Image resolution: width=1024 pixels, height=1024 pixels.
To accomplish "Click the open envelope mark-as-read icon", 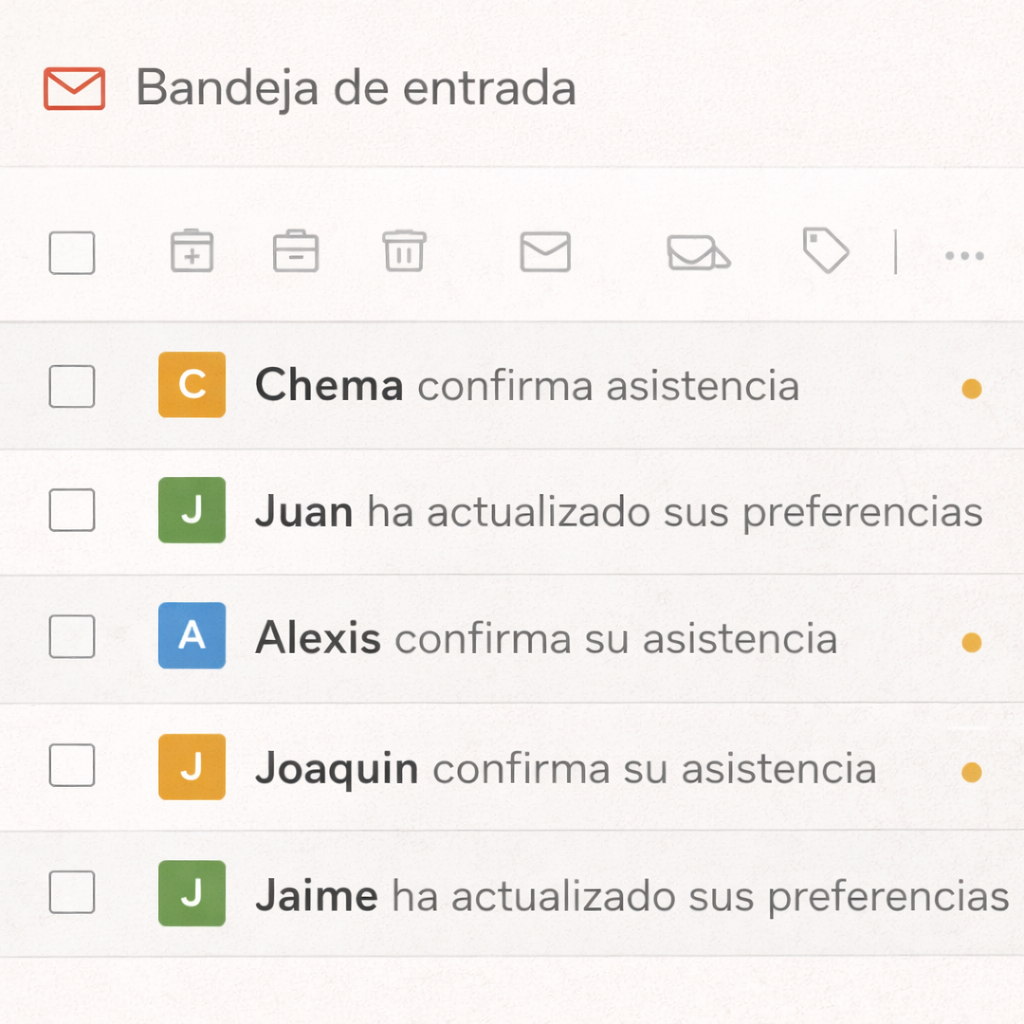I will (x=697, y=252).
